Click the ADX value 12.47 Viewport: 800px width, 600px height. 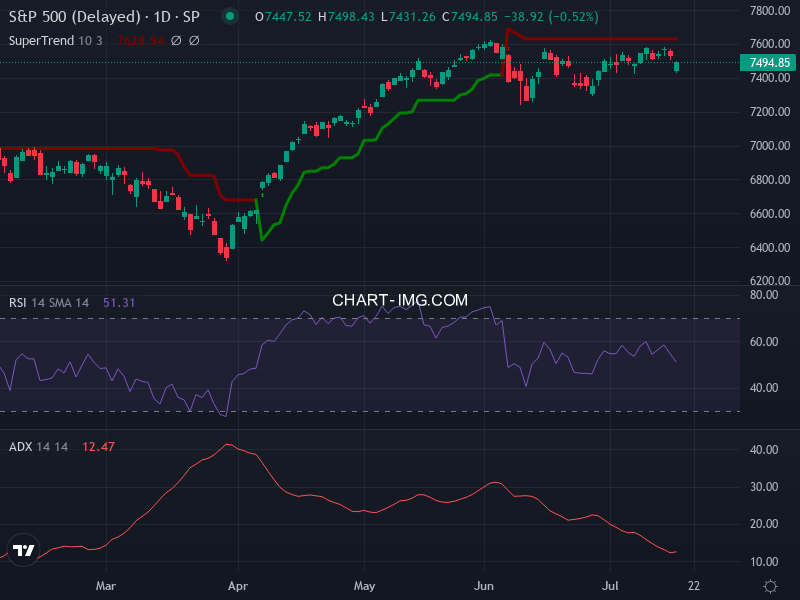(98, 446)
